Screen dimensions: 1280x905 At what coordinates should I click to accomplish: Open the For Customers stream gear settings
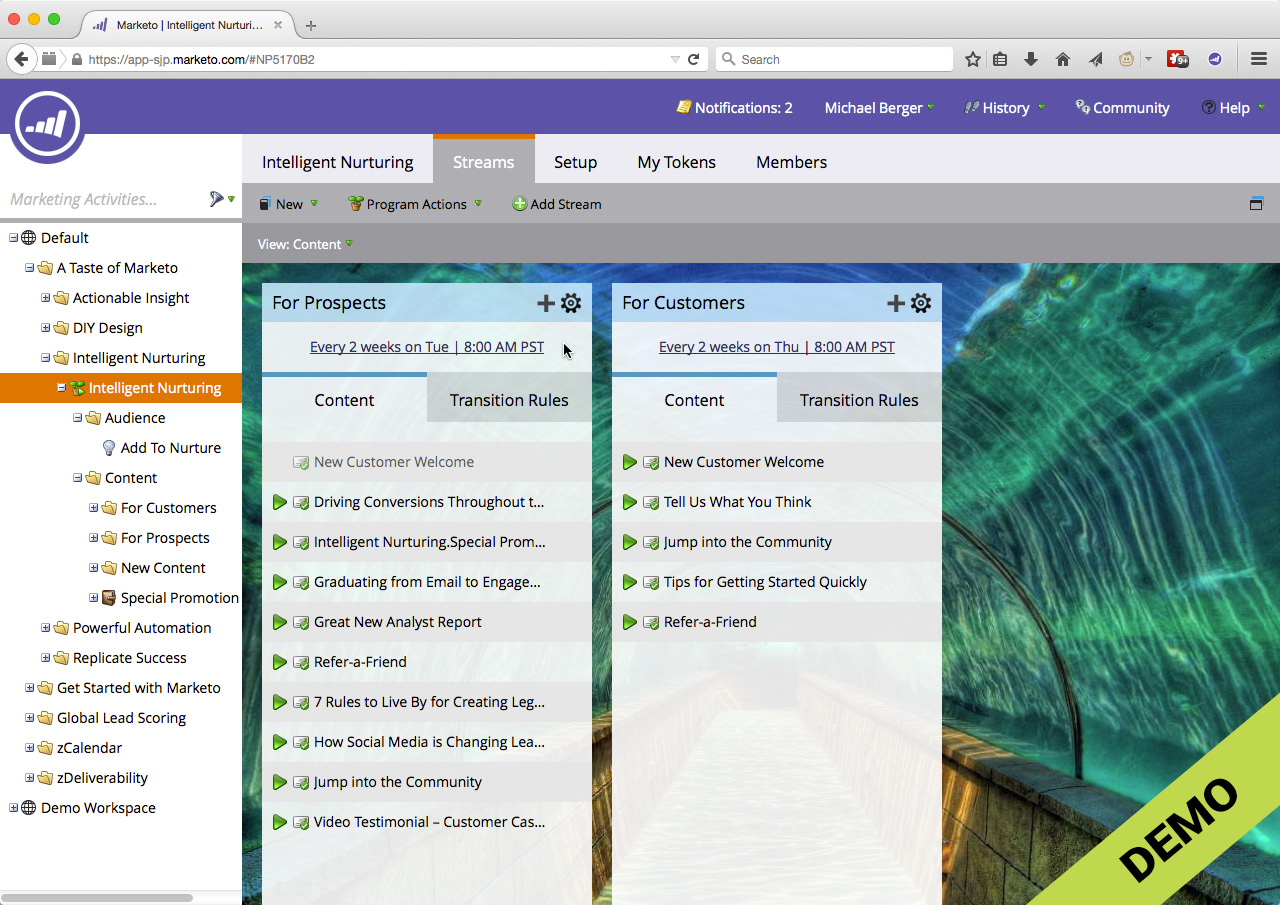(x=921, y=303)
